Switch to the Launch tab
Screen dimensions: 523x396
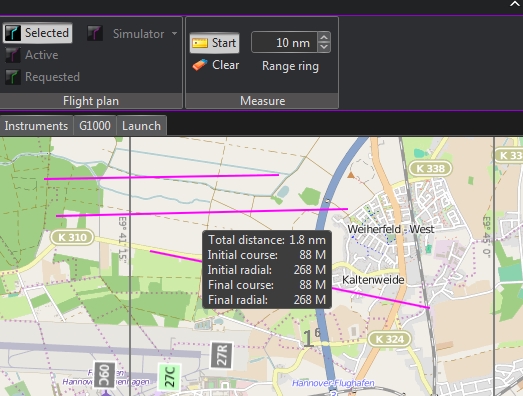tap(141, 126)
